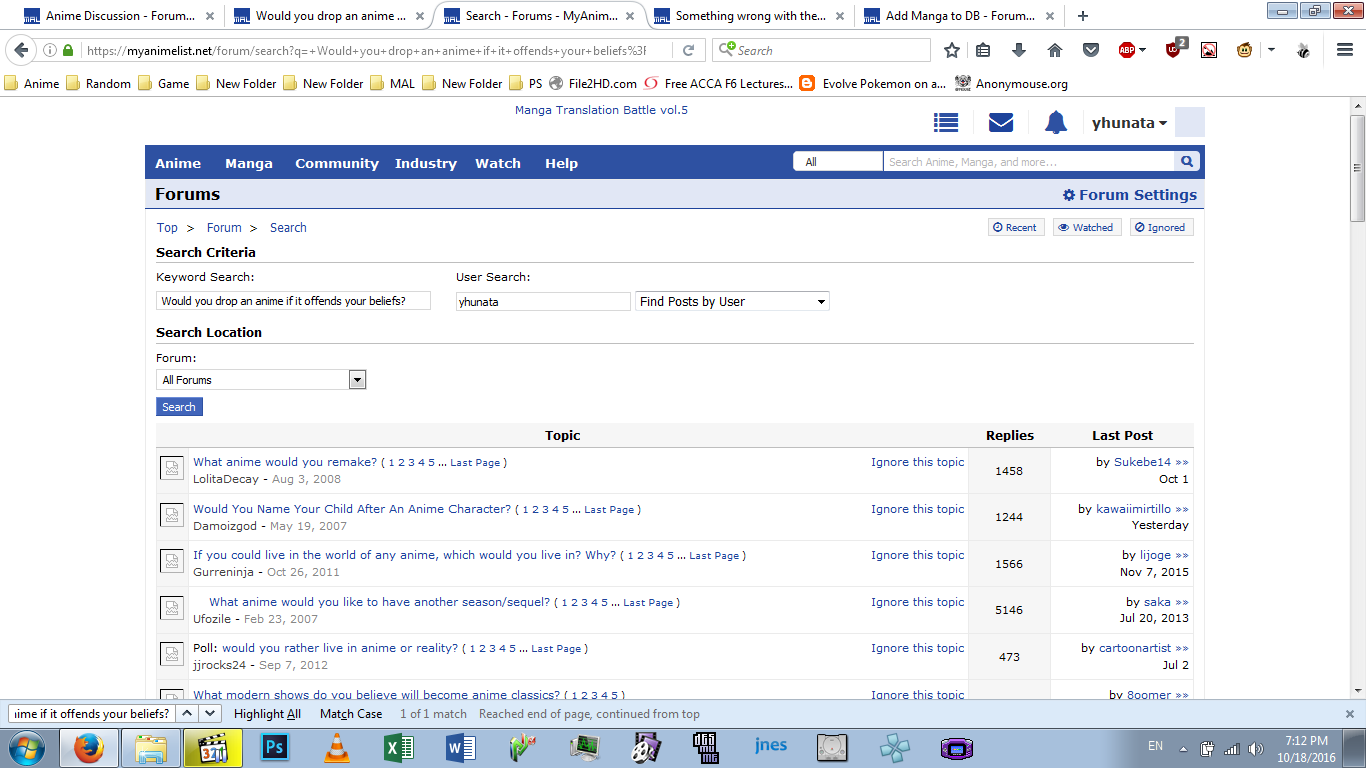Open the Community menu
Viewport: 1366px width, 768px height.
pyautogui.click(x=336, y=163)
